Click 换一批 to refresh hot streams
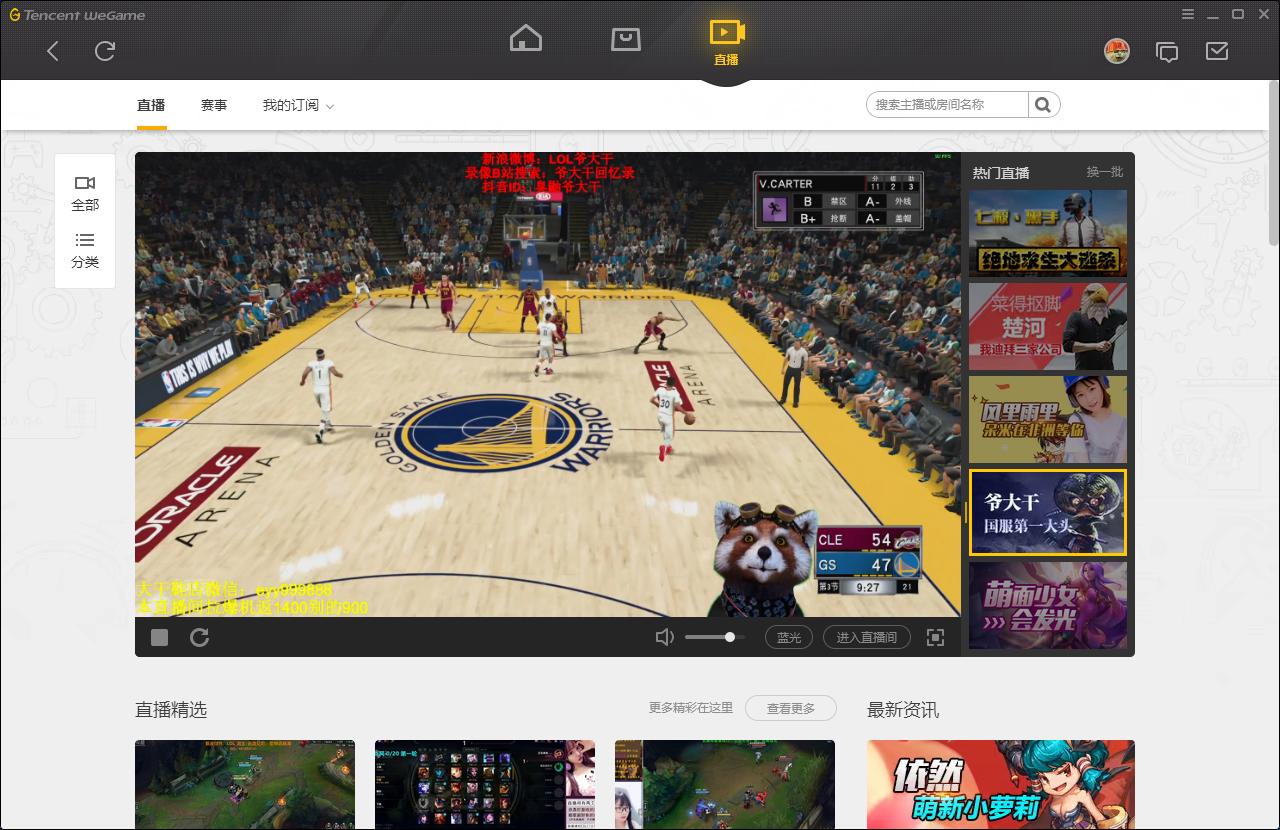1280x830 pixels. (1105, 172)
